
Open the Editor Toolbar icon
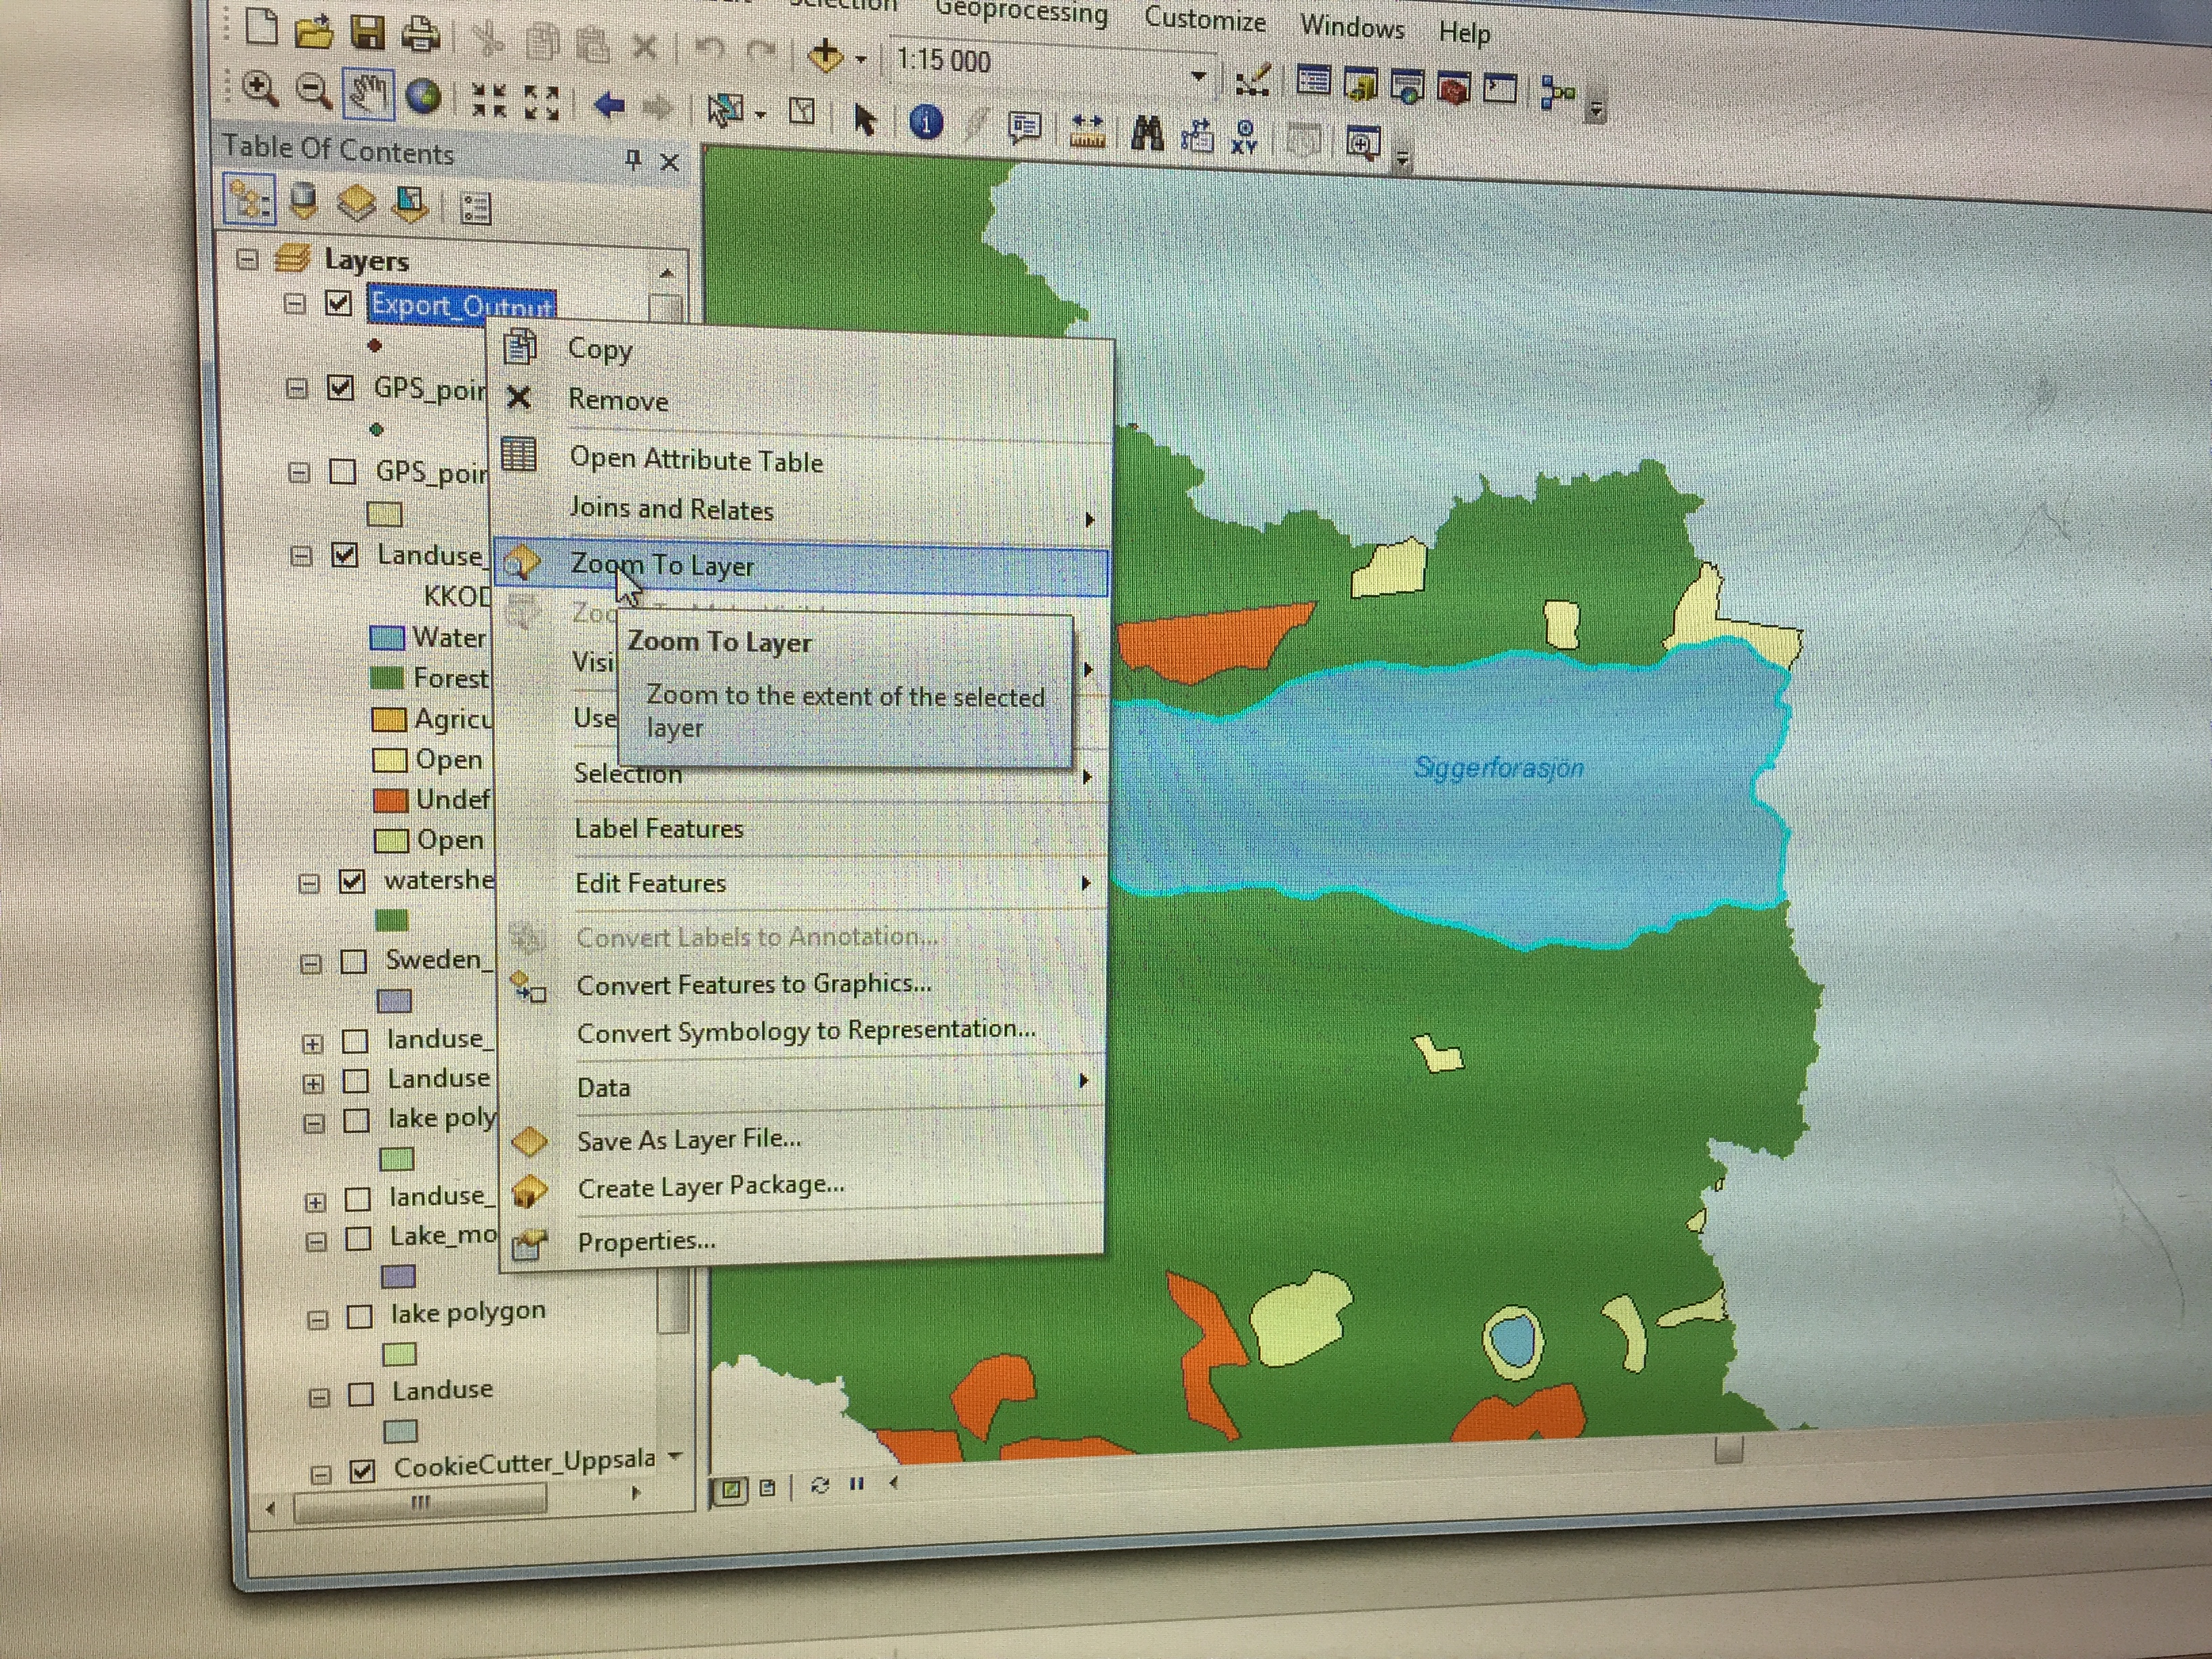[1252, 79]
